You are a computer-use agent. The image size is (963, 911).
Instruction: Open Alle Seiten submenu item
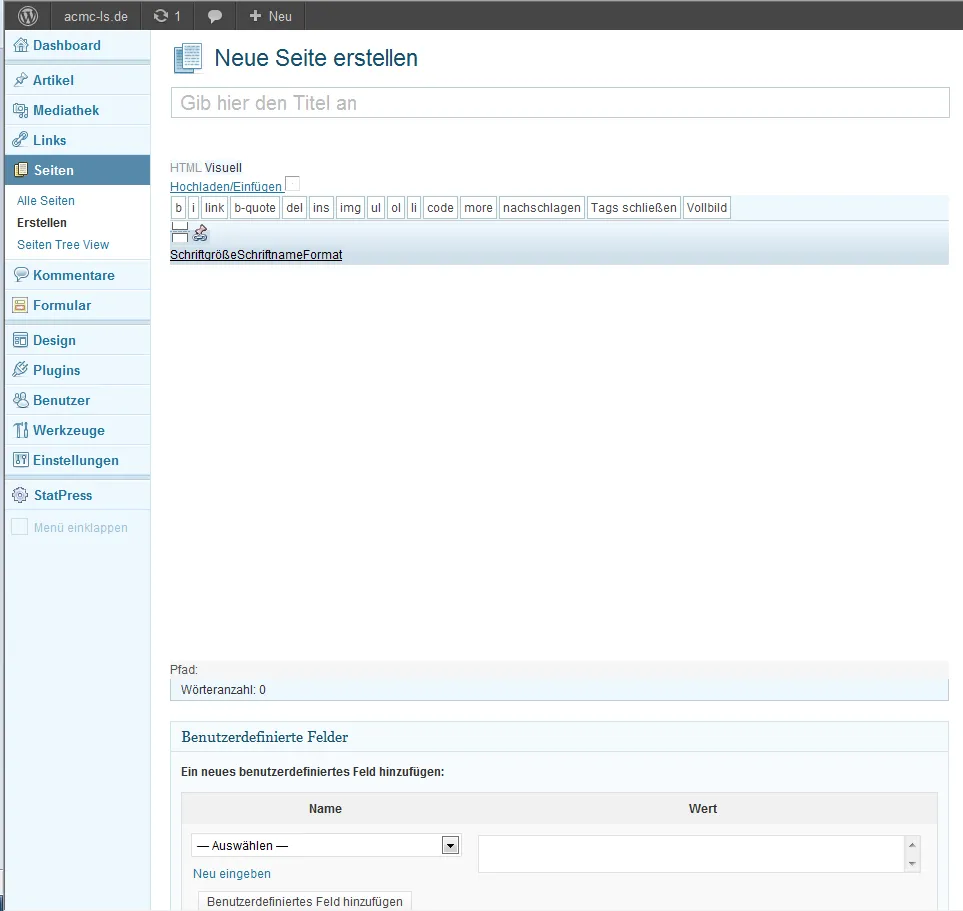(46, 200)
